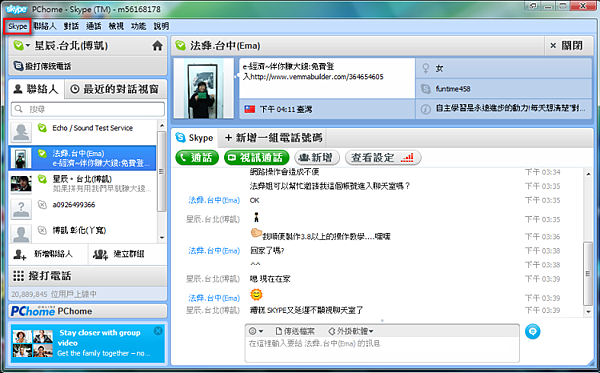
Task: Click chat scrollbar down arrow
Action: 589,312
